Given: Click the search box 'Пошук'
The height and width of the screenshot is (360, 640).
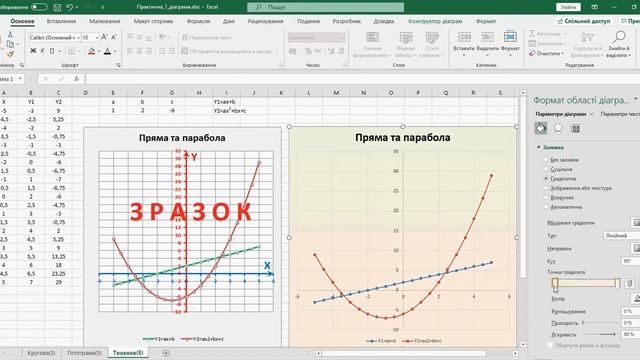Looking at the screenshot, I should [325, 7].
